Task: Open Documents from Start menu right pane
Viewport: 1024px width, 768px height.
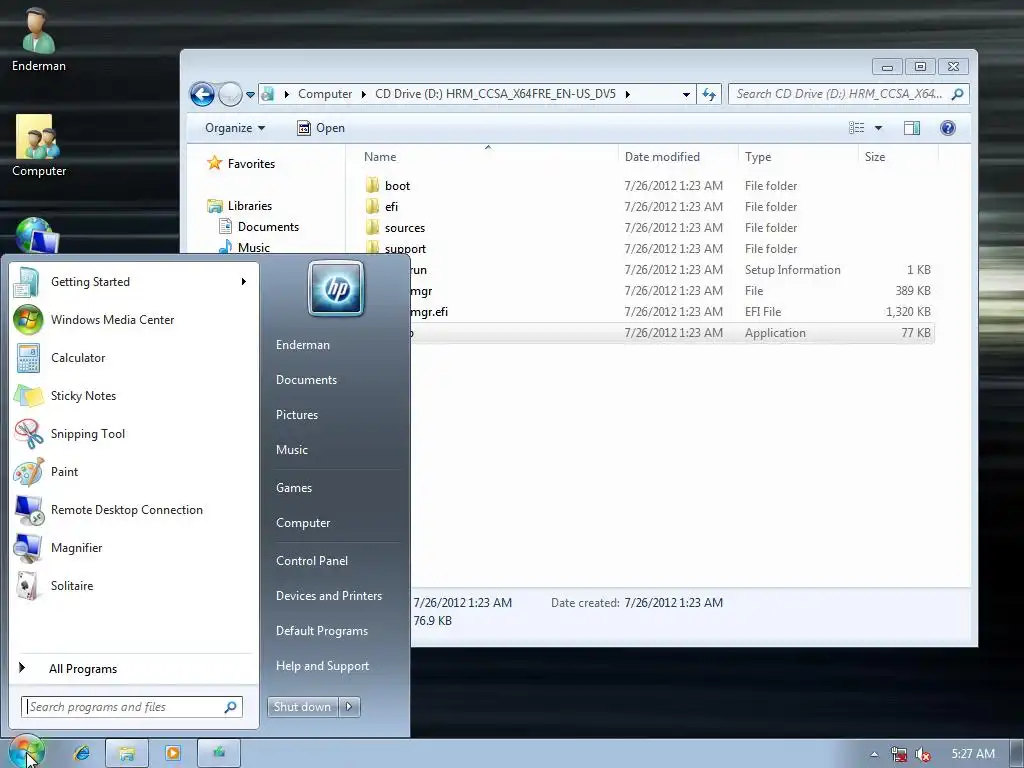Action: point(306,380)
